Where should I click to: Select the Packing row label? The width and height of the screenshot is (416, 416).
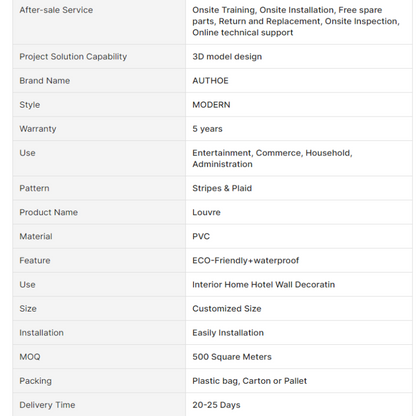35,381
